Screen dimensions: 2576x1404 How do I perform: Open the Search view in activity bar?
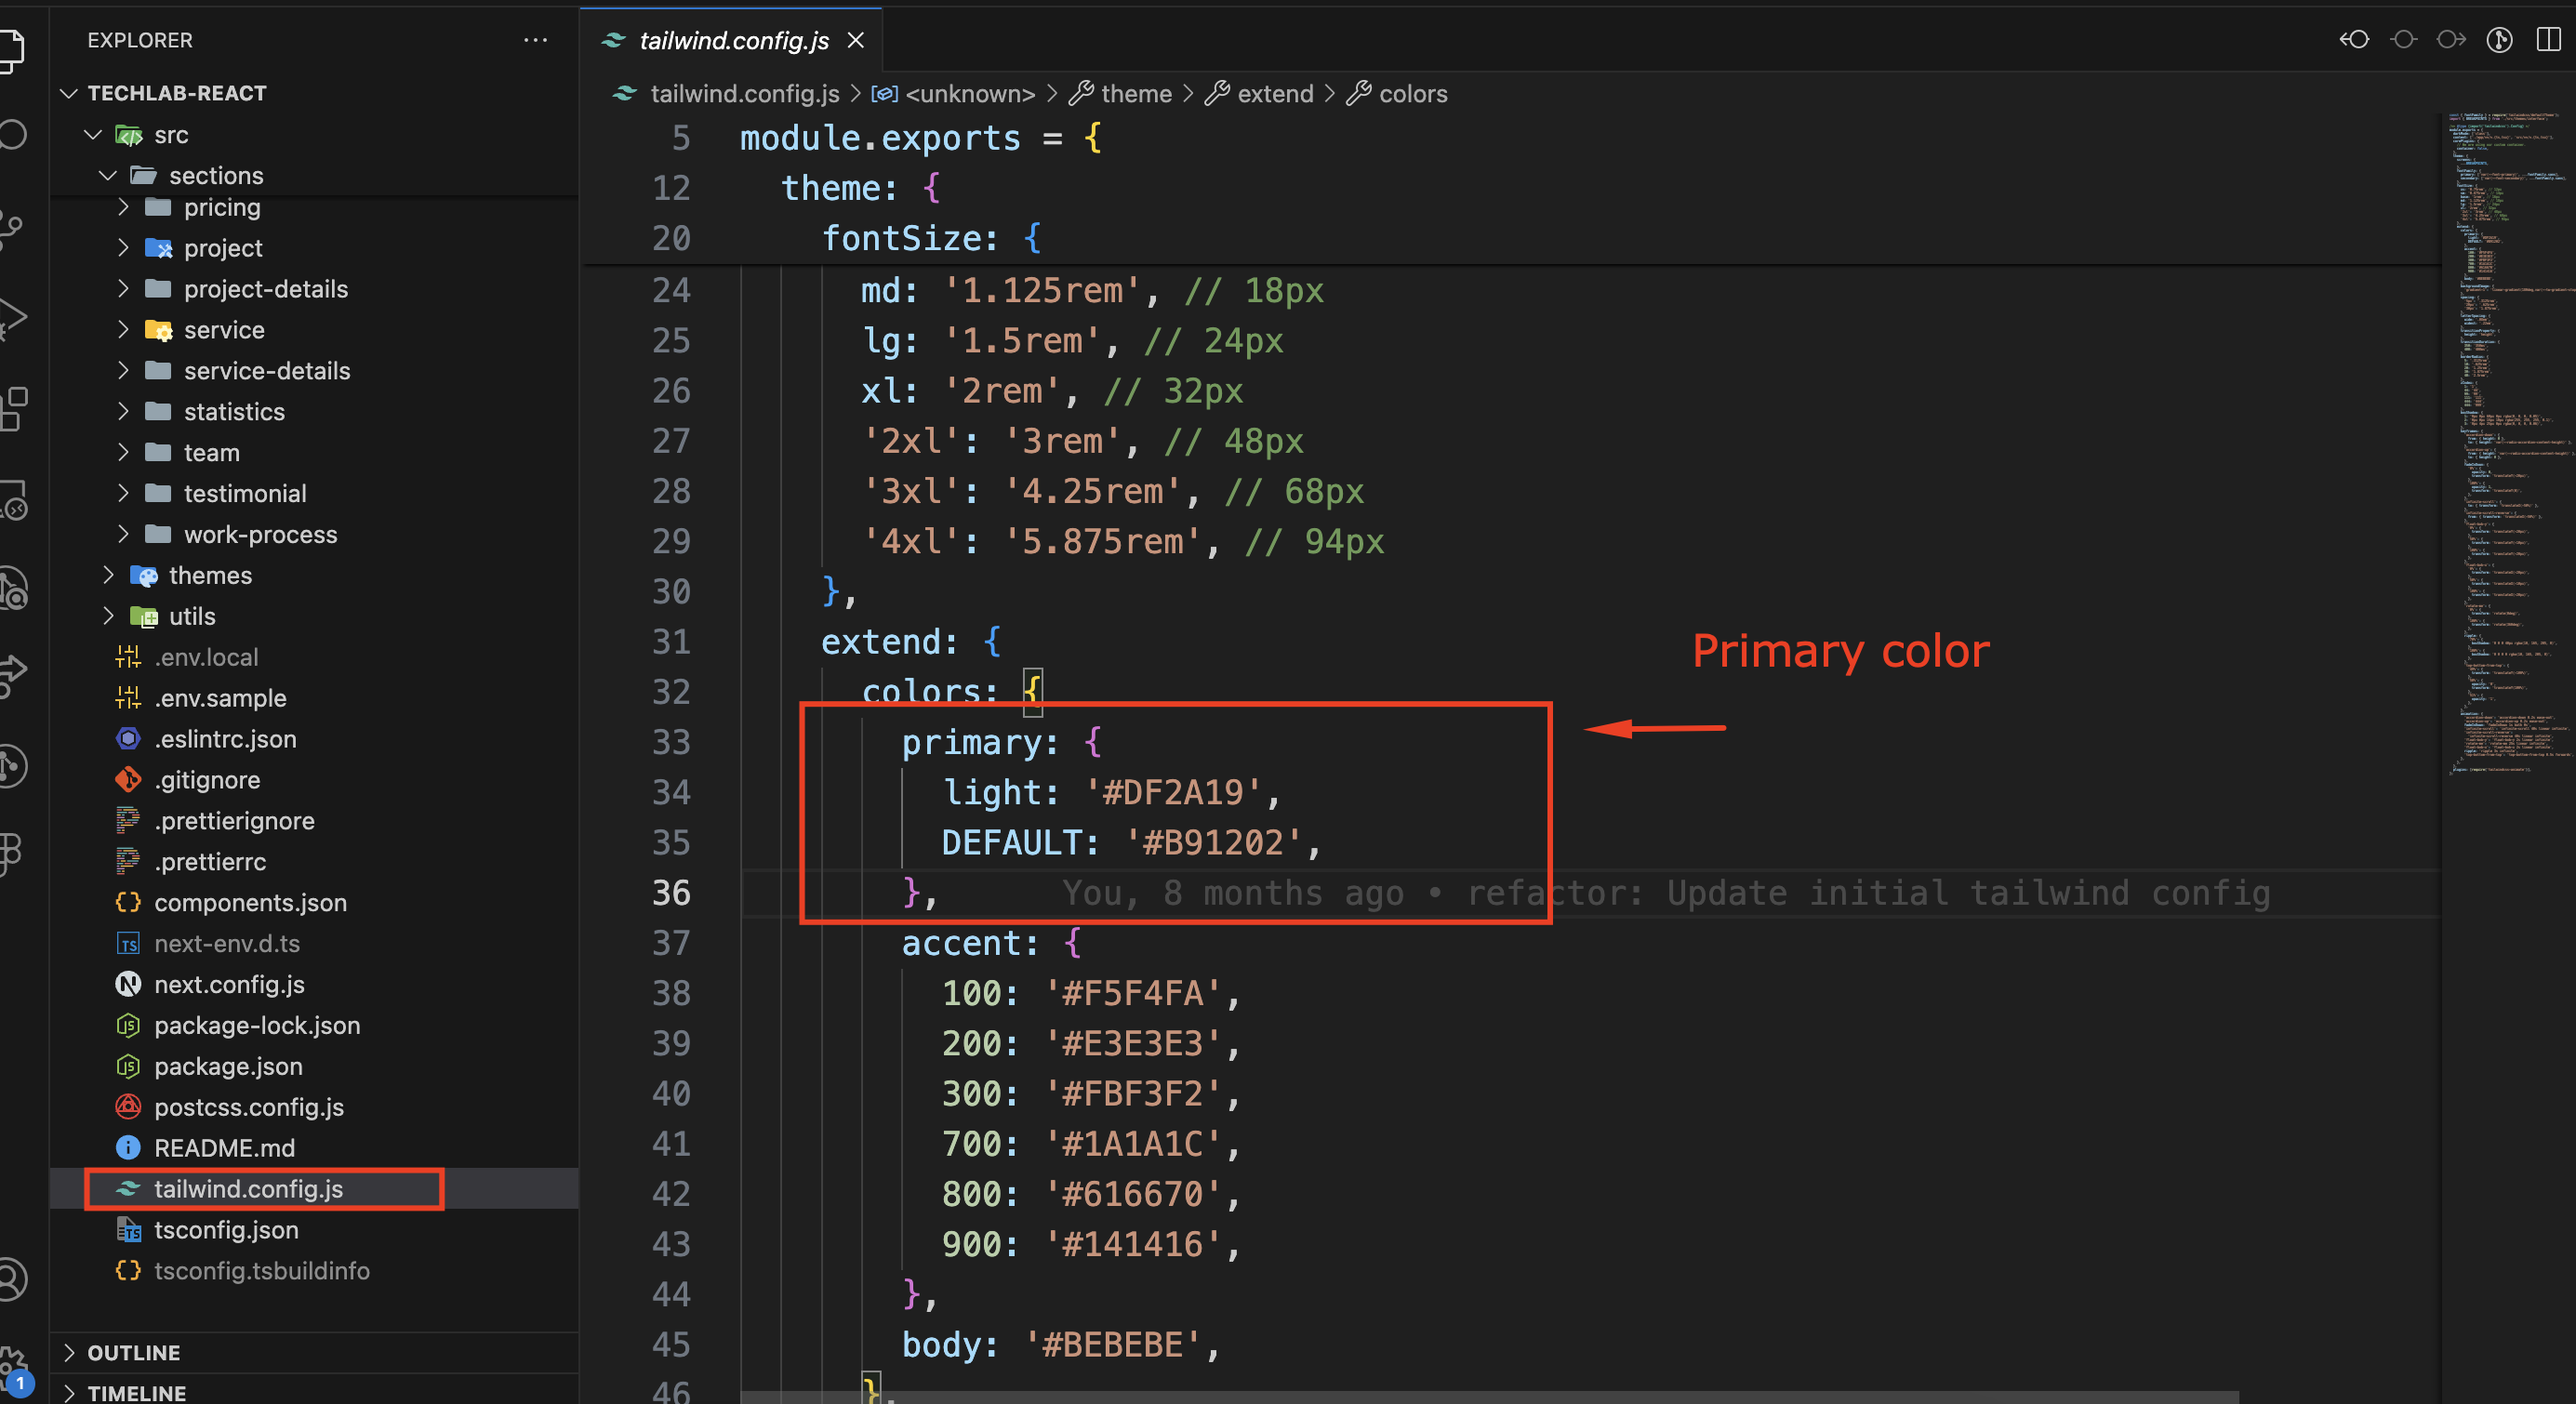coord(12,134)
